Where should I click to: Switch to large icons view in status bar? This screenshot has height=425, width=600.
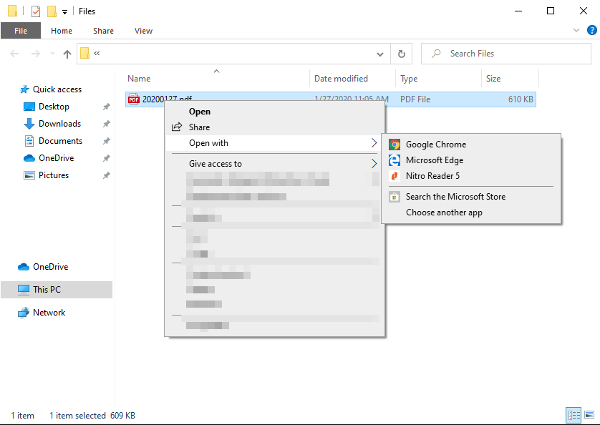pyautogui.click(x=589, y=415)
